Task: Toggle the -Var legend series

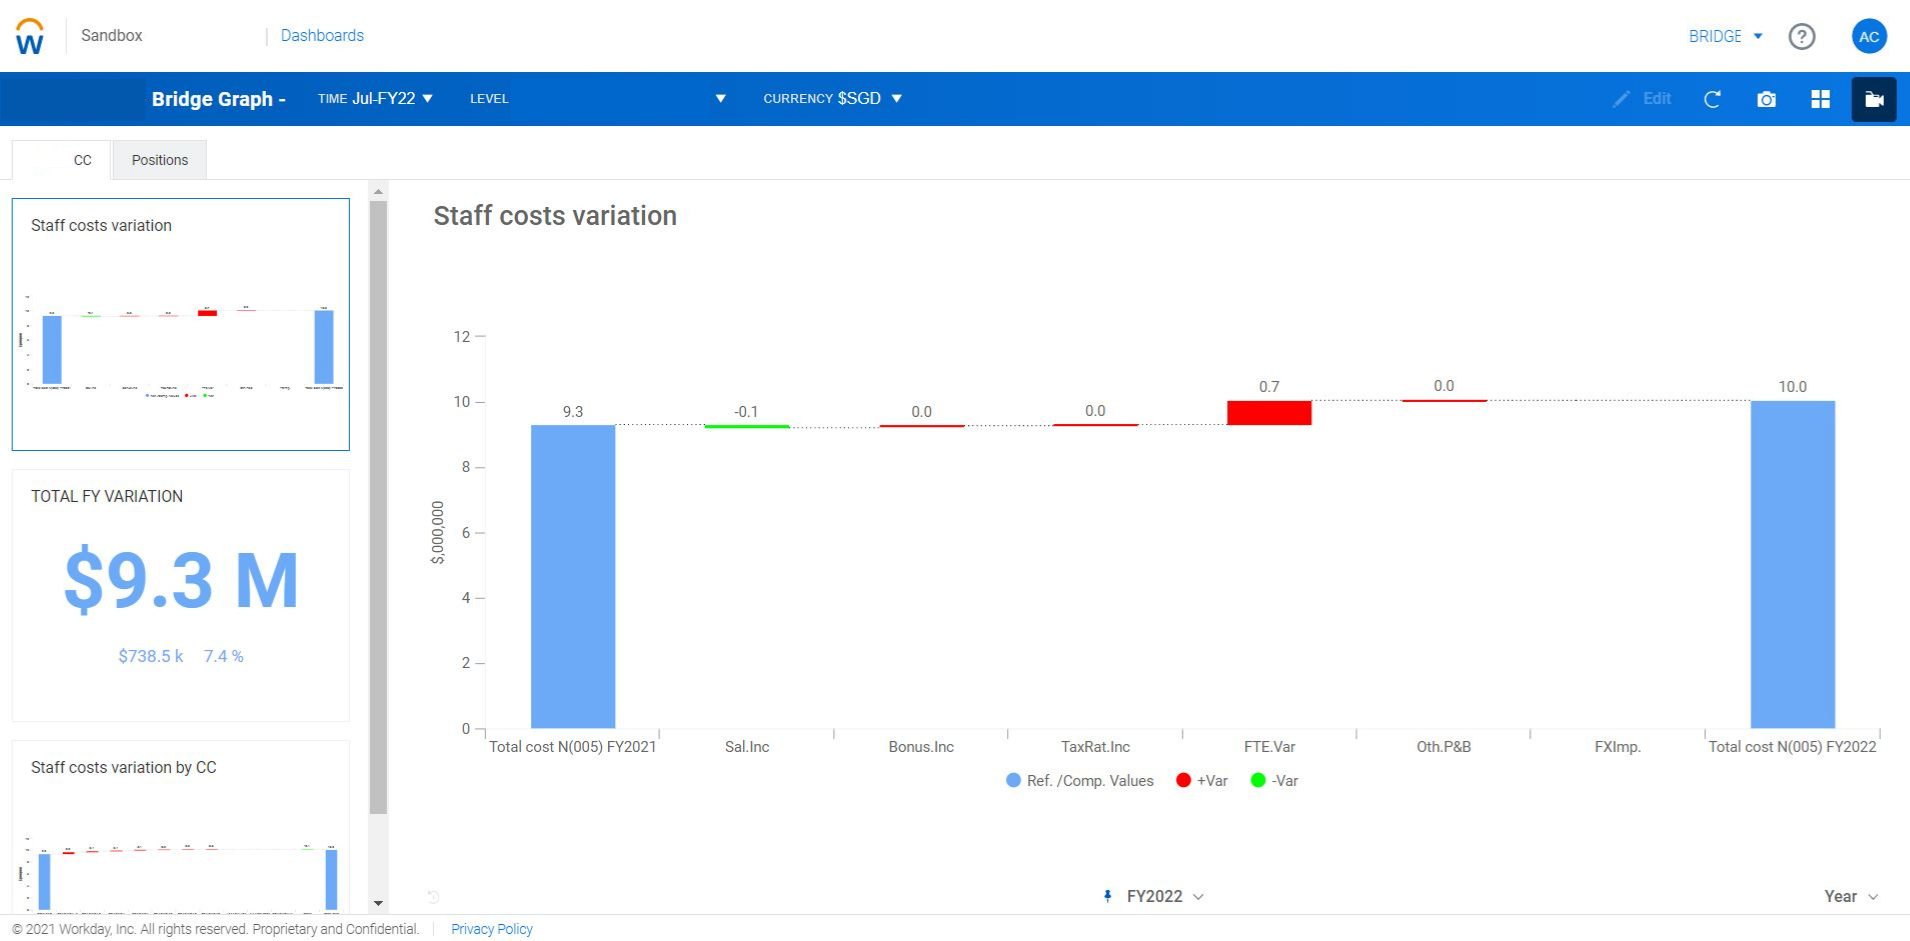Action: coord(1274,781)
